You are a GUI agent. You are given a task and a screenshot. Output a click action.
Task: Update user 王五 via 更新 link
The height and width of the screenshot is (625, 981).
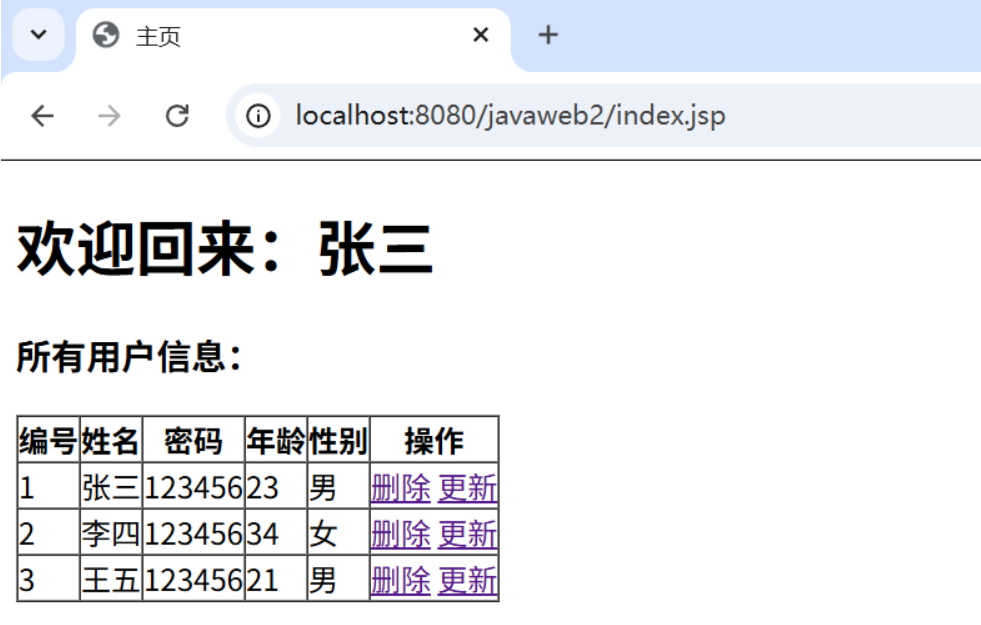coord(467,581)
